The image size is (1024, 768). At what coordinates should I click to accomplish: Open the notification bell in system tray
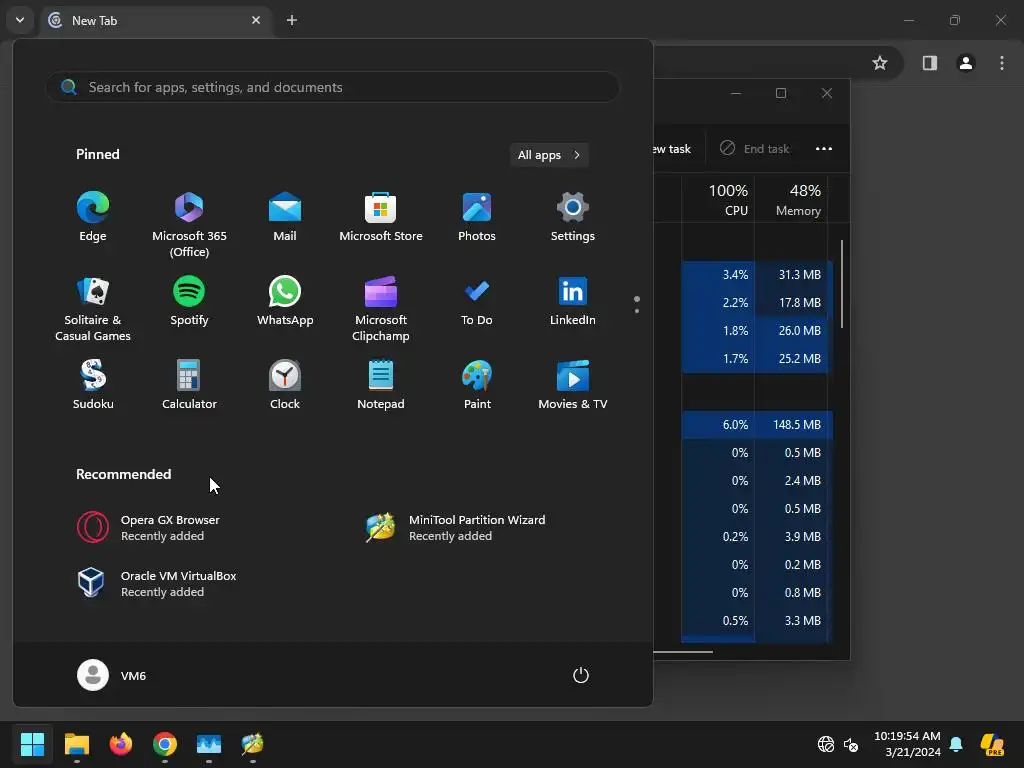click(x=956, y=744)
